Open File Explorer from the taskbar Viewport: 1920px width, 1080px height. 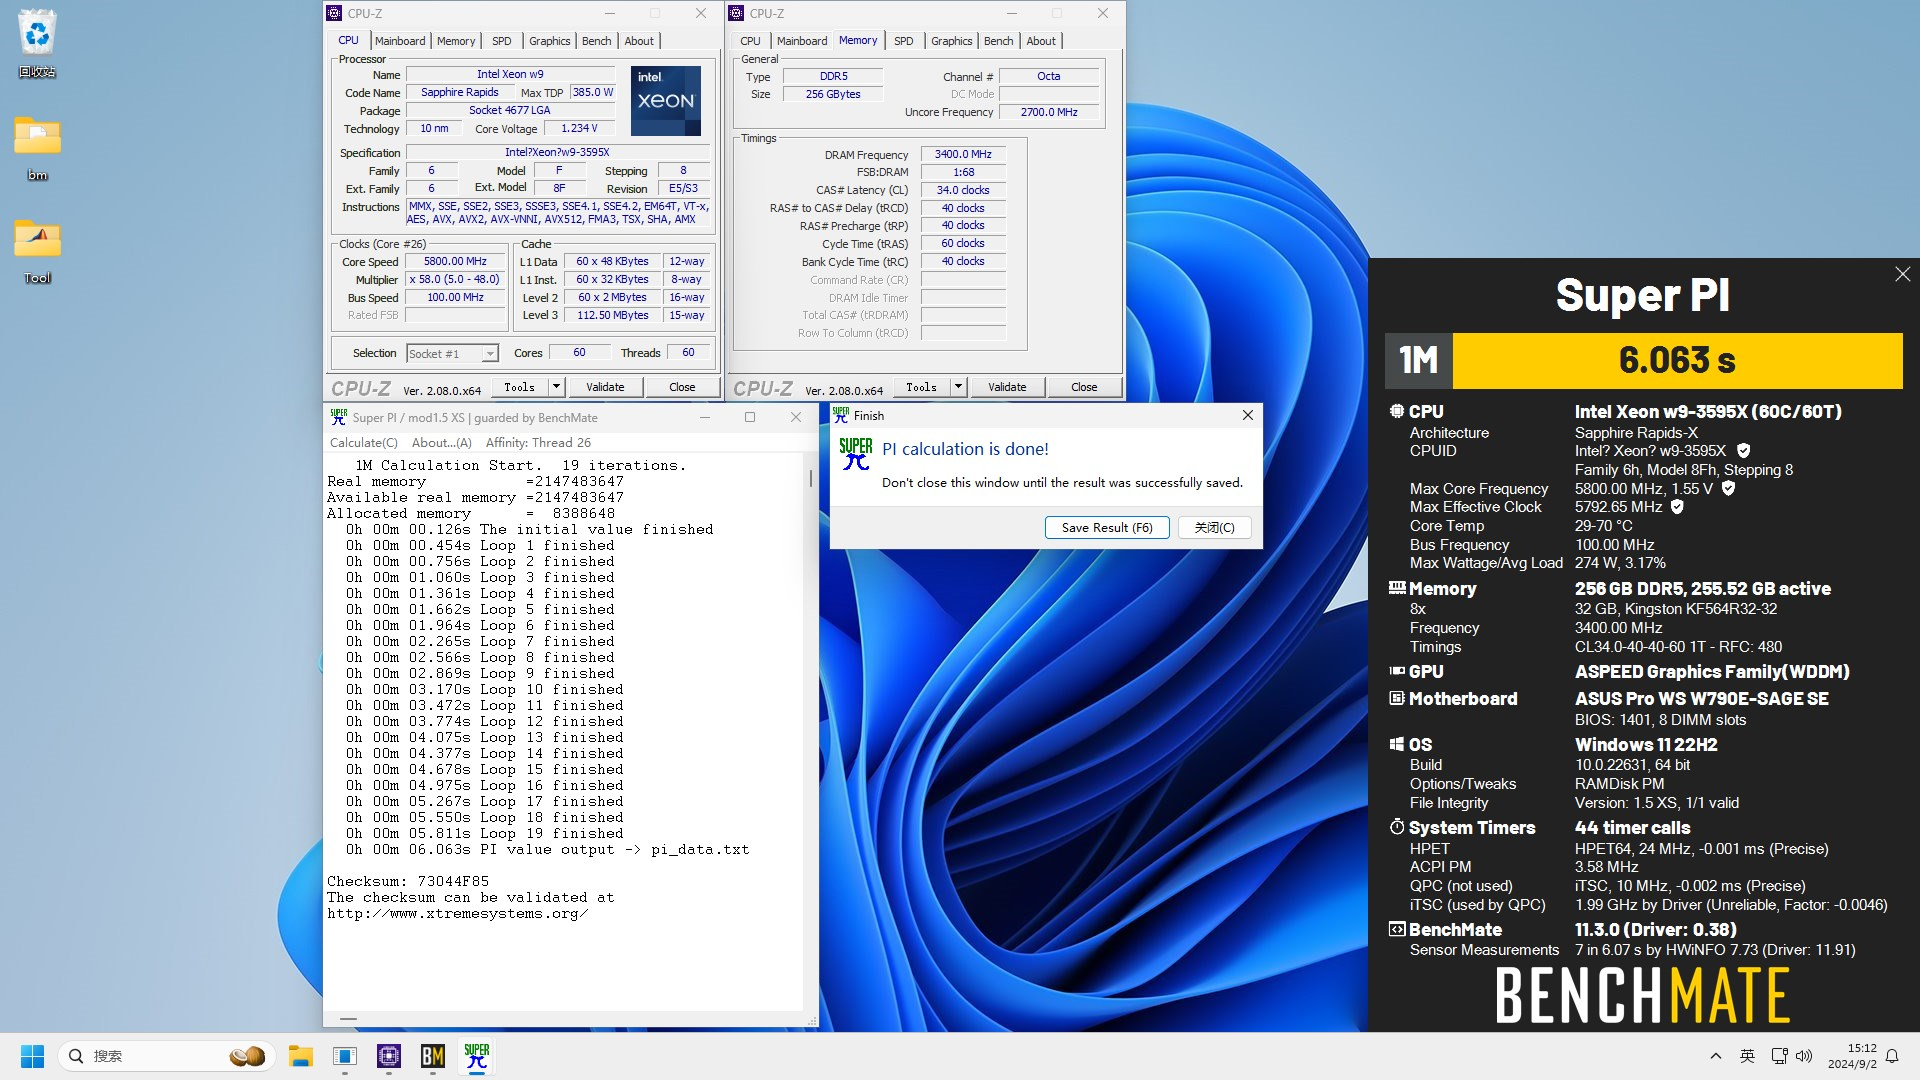coord(301,1056)
